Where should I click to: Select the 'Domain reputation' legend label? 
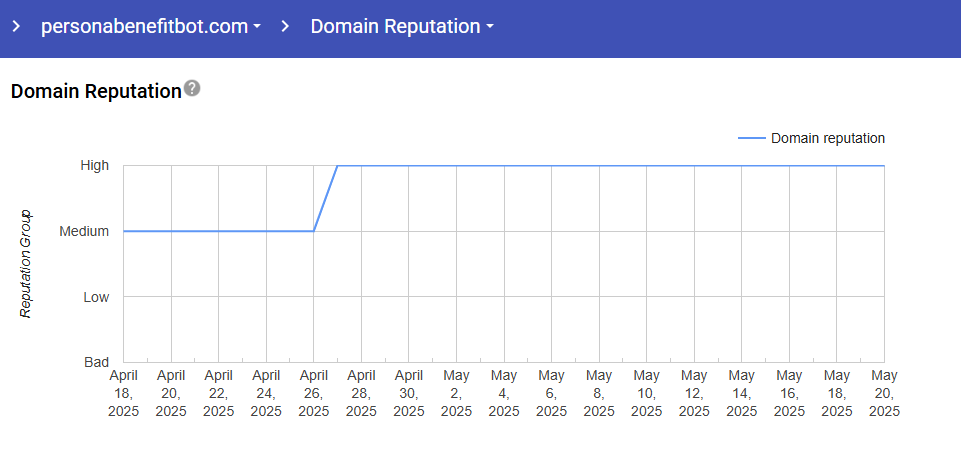(827, 139)
